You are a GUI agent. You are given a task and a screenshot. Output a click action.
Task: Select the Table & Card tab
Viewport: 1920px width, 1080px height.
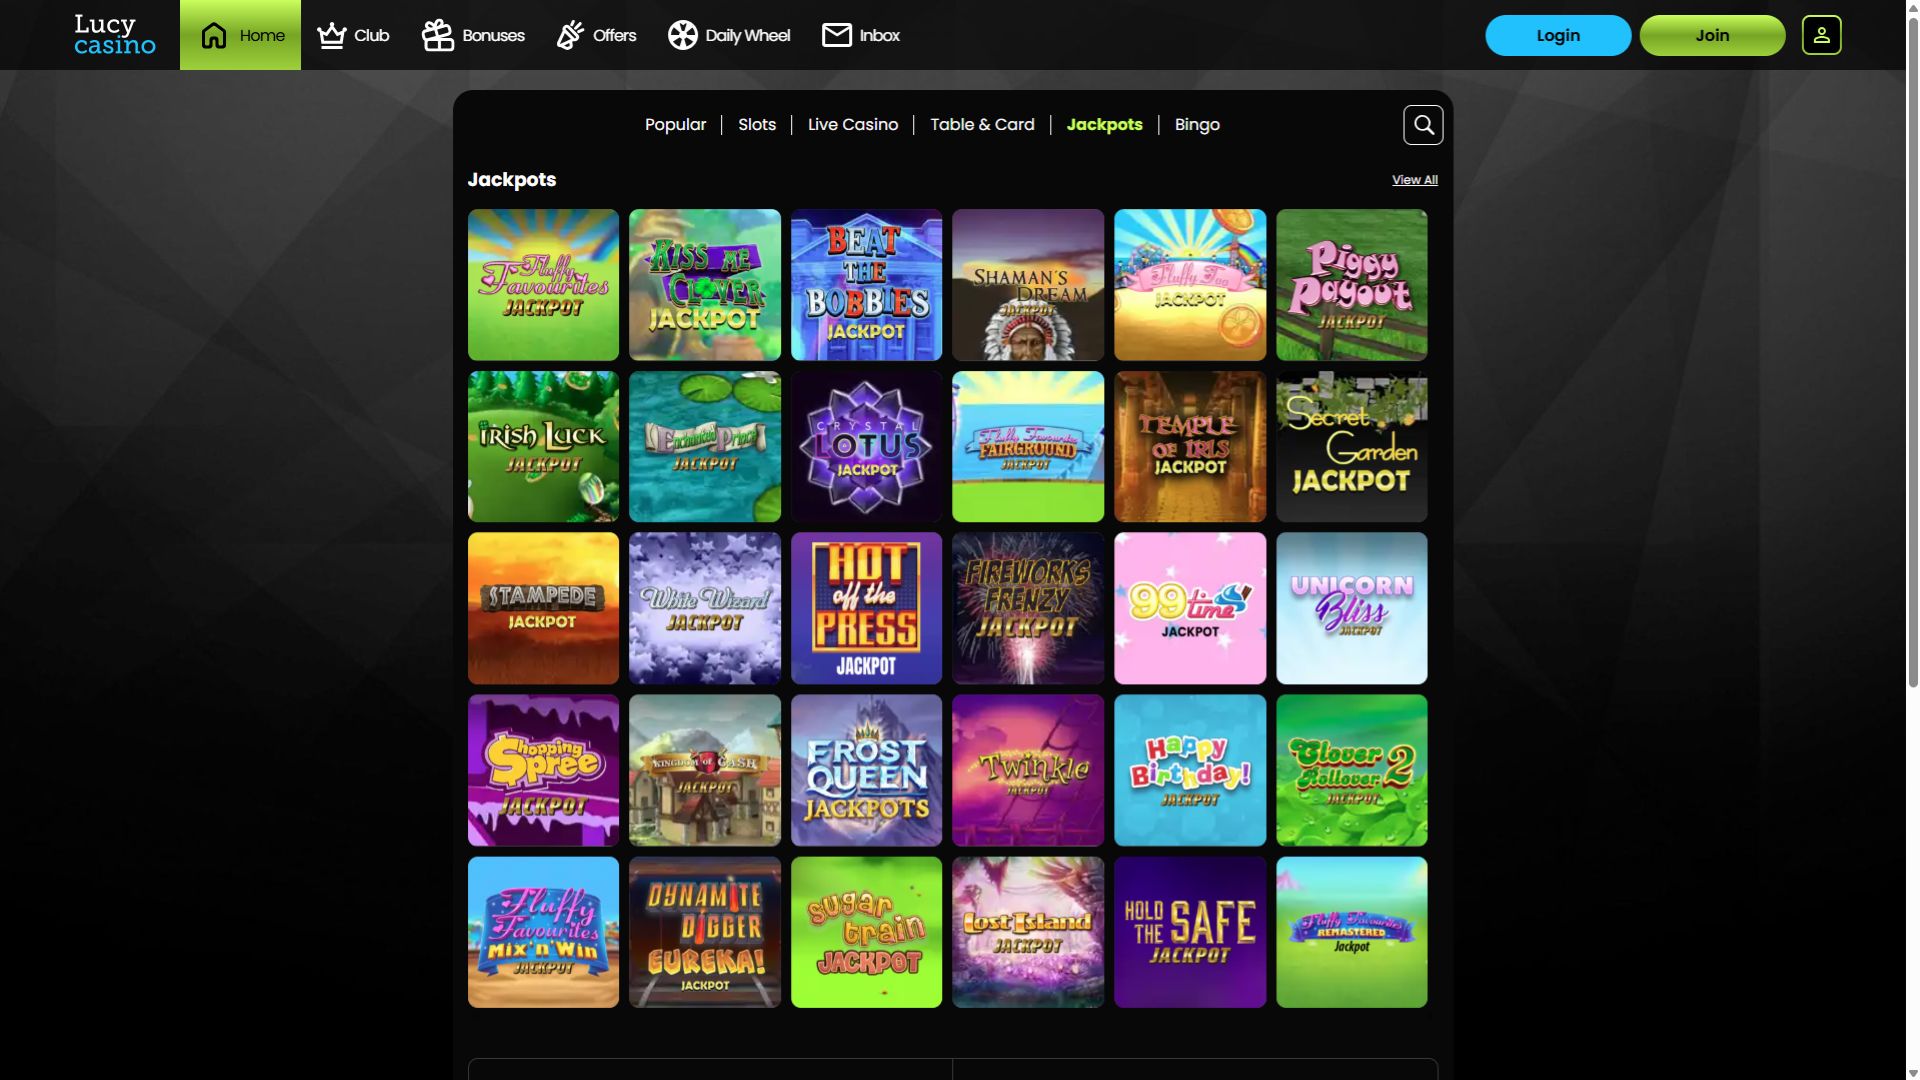click(982, 125)
